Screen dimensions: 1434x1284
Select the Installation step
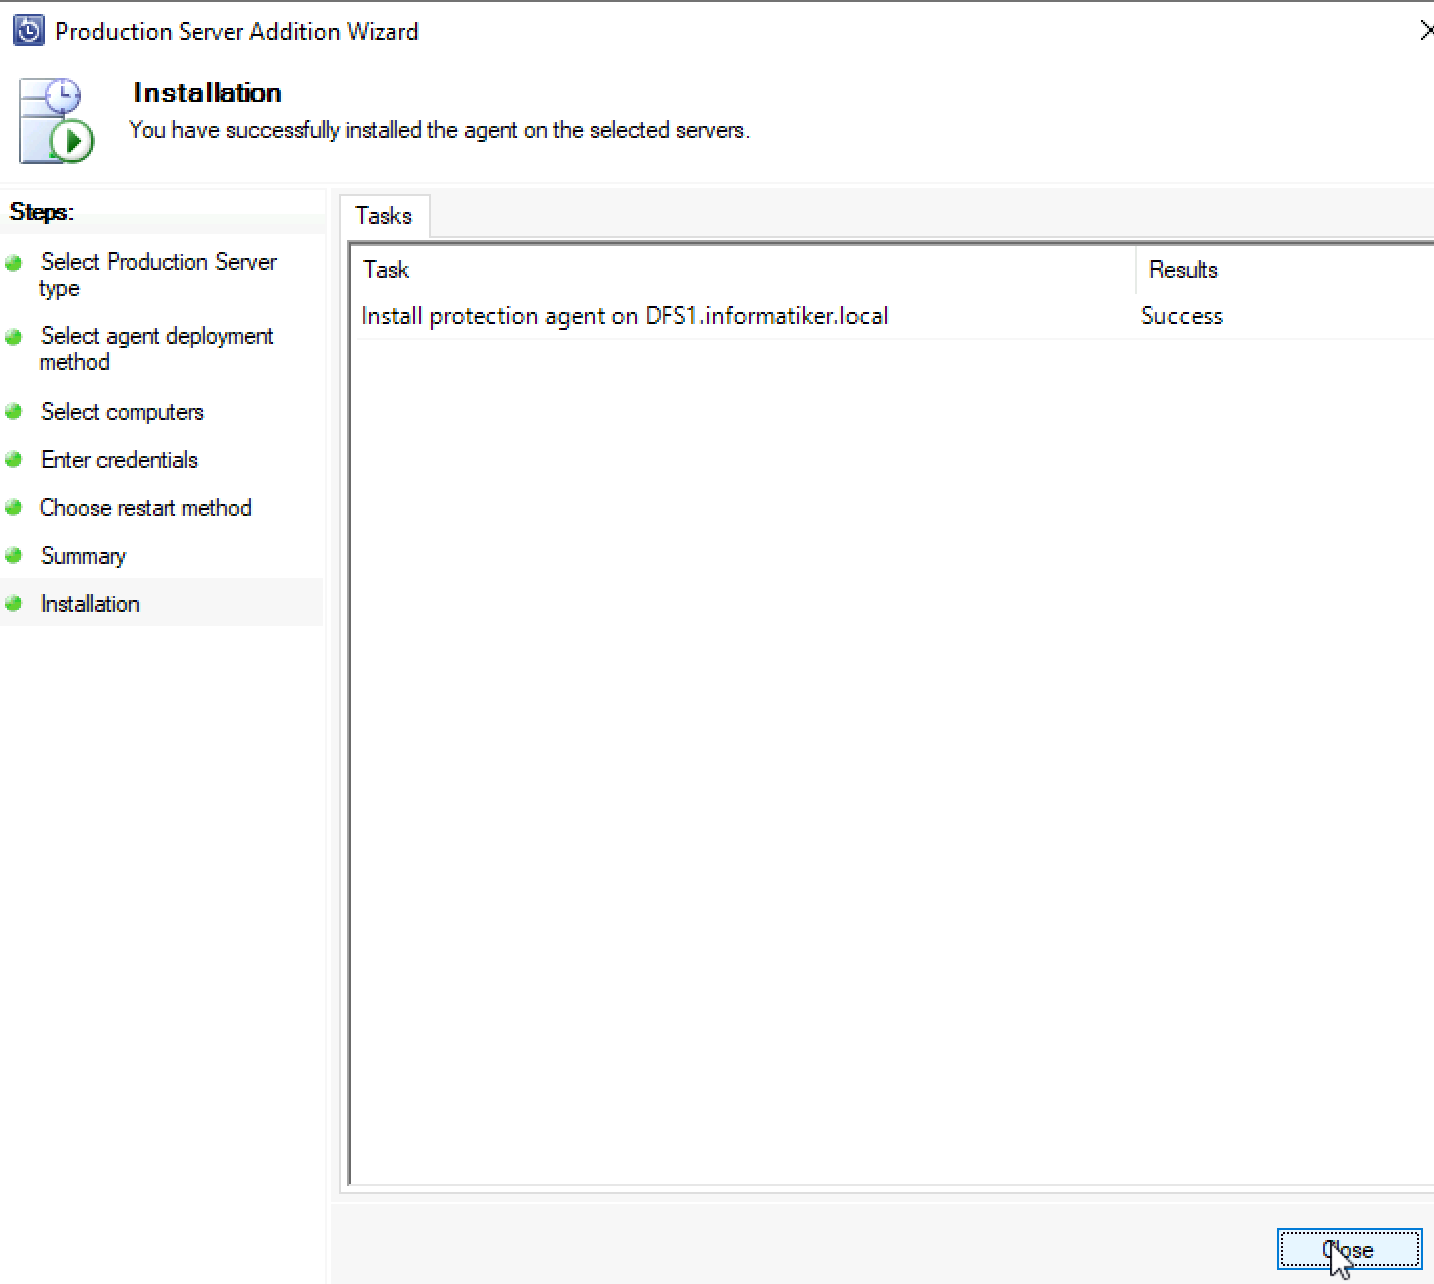point(90,604)
